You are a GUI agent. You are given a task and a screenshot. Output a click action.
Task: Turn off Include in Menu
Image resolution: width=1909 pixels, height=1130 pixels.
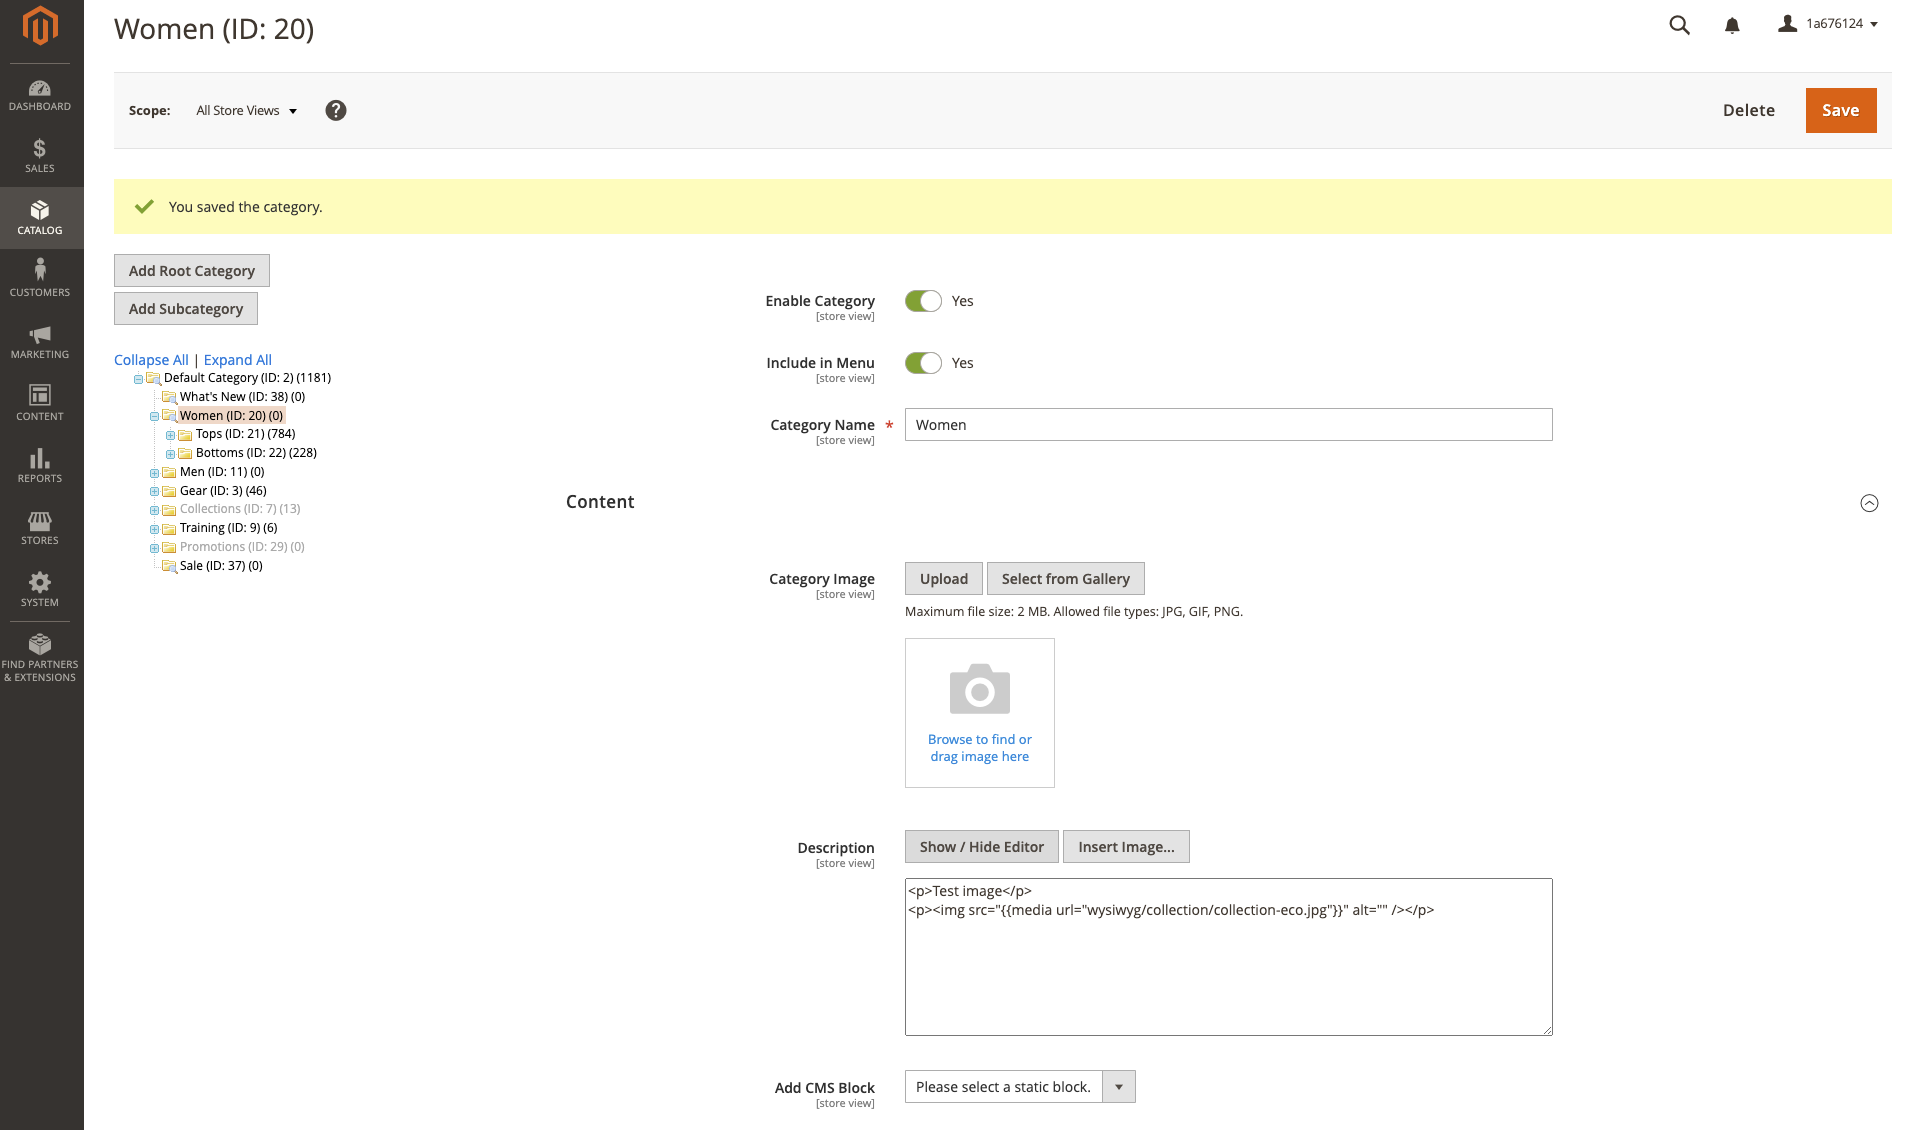pyautogui.click(x=923, y=362)
